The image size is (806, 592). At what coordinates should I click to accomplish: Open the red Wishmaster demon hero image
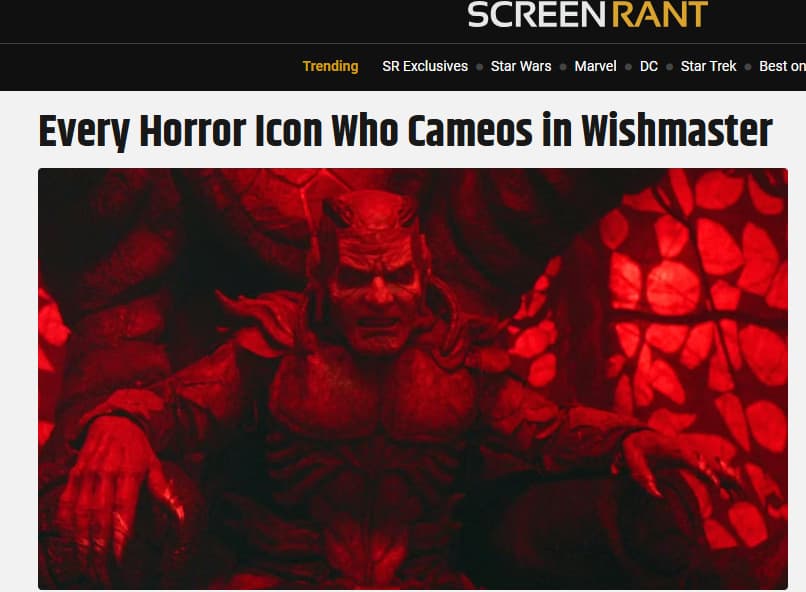413,379
